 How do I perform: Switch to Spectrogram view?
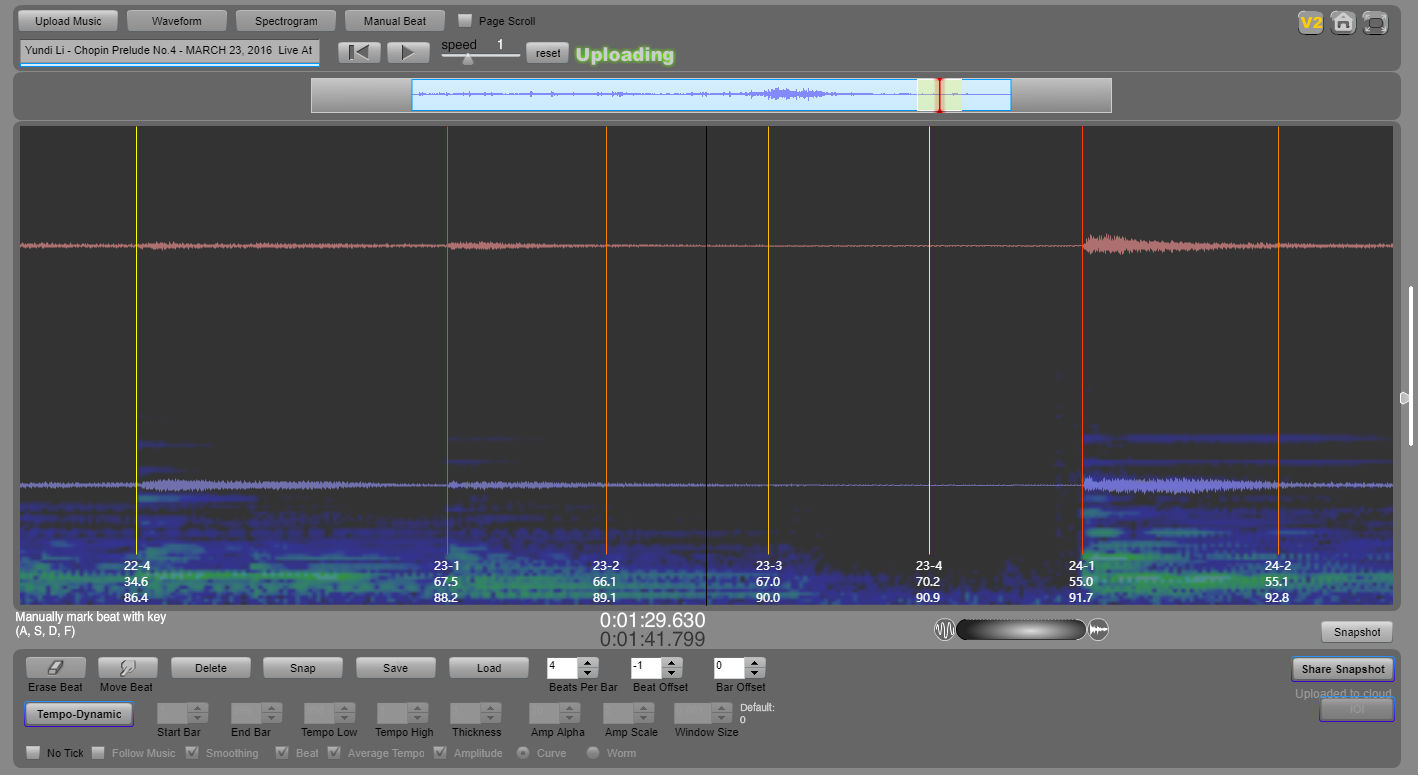tap(286, 21)
